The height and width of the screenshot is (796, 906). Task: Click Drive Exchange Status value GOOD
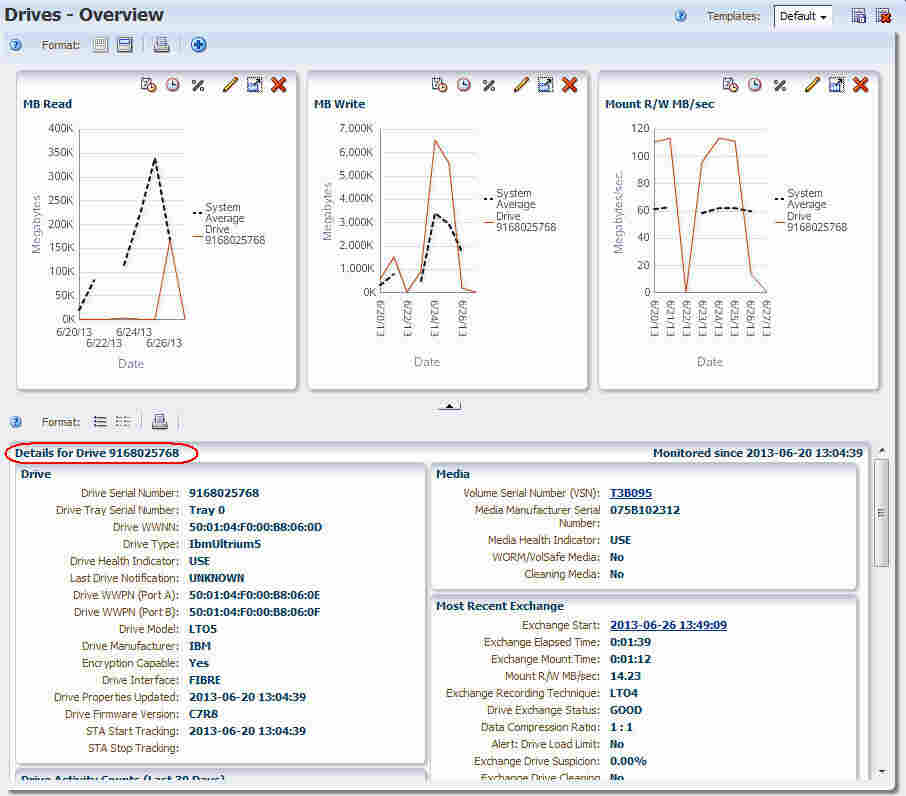[626, 710]
